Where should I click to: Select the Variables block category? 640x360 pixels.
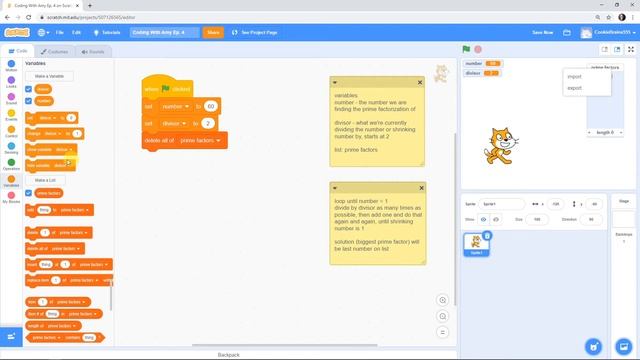(11, 181)
